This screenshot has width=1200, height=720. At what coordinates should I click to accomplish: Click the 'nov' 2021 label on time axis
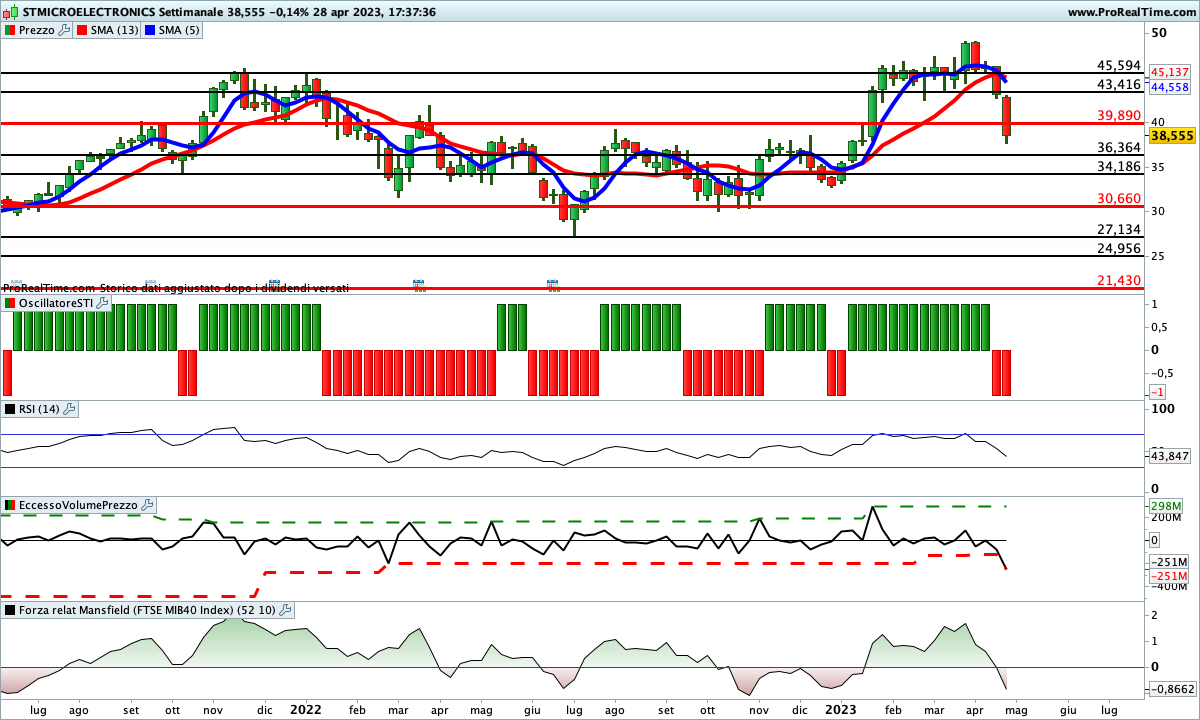213,709
